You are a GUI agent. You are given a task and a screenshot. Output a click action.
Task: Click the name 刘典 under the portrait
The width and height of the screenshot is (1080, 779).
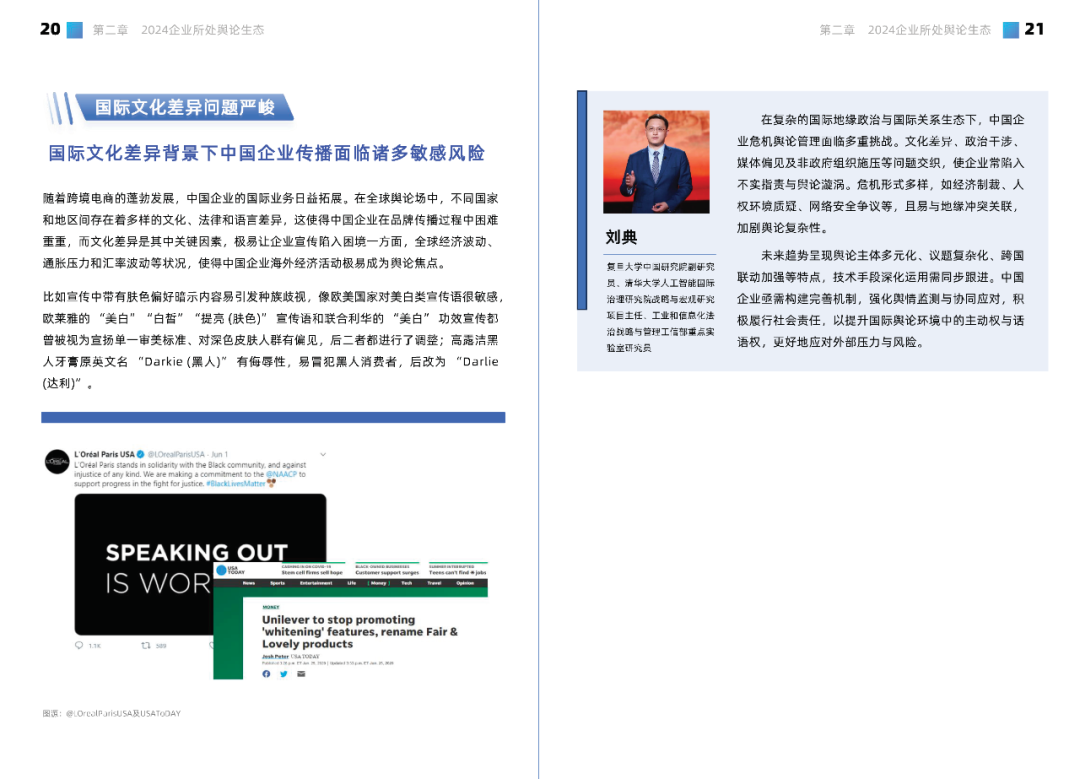point(621,238)
